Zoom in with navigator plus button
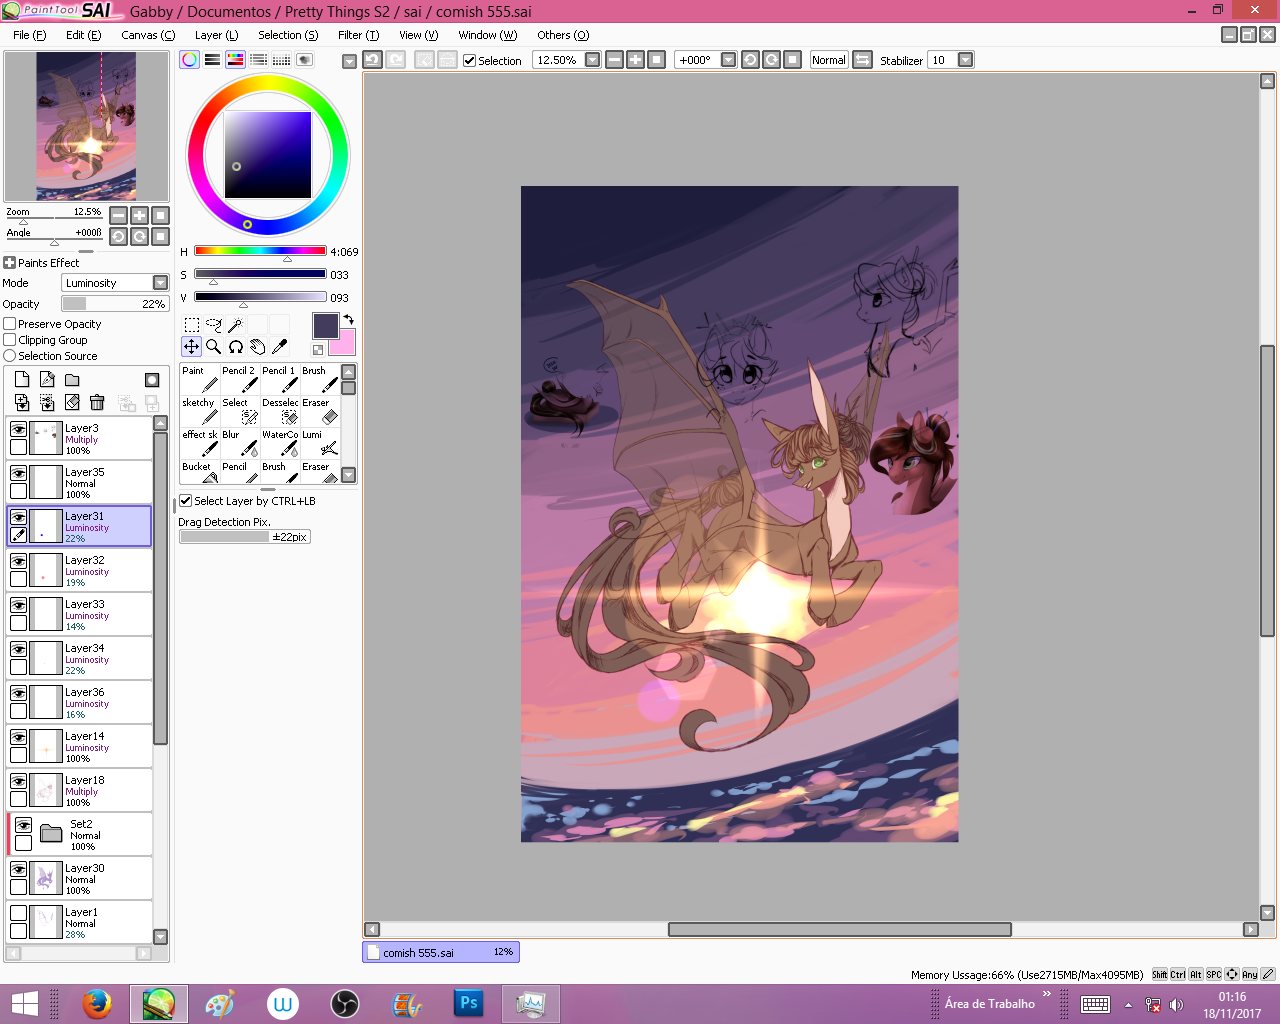Viewport: 1280px width, 1024px height. (x=139, y=215)
